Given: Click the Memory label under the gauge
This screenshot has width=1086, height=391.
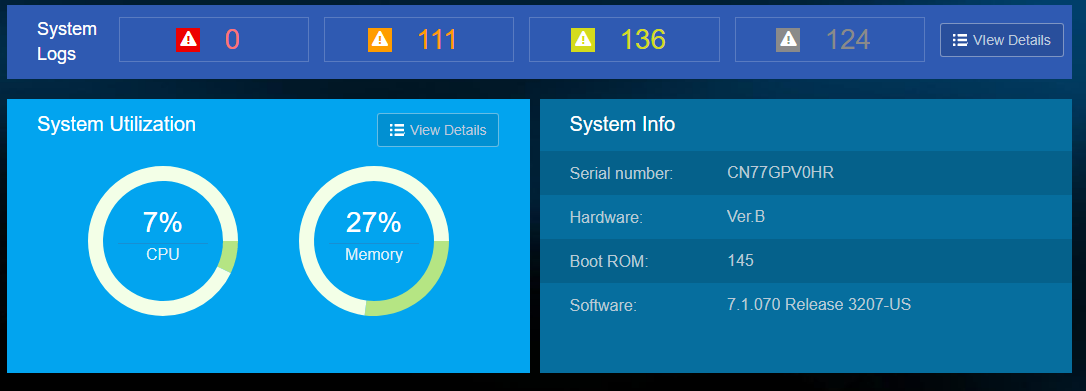Looking at the screenshot, I should [x=374, y=255].
